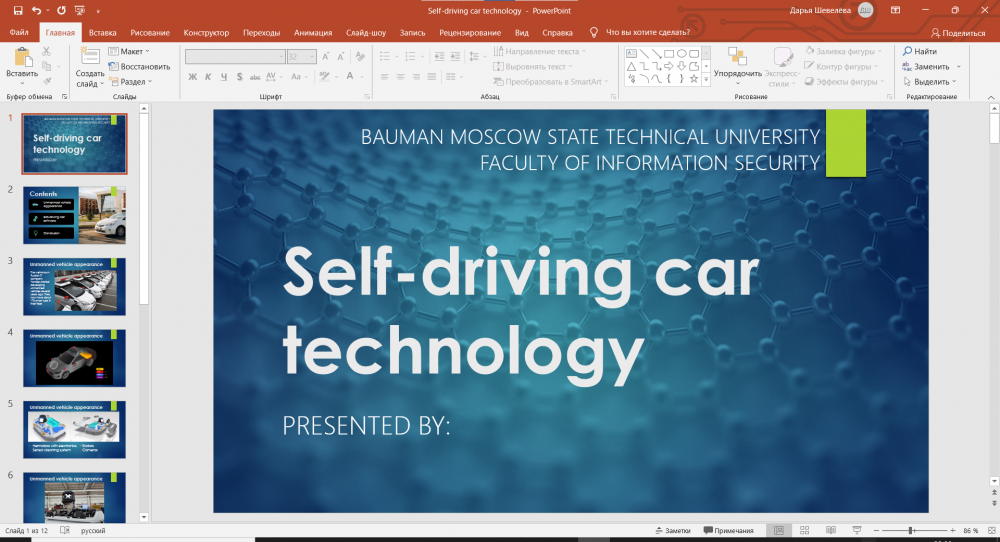Toggle justify text alignment
This screenshot has width=1000, height=542.
(x=432, y=77)
